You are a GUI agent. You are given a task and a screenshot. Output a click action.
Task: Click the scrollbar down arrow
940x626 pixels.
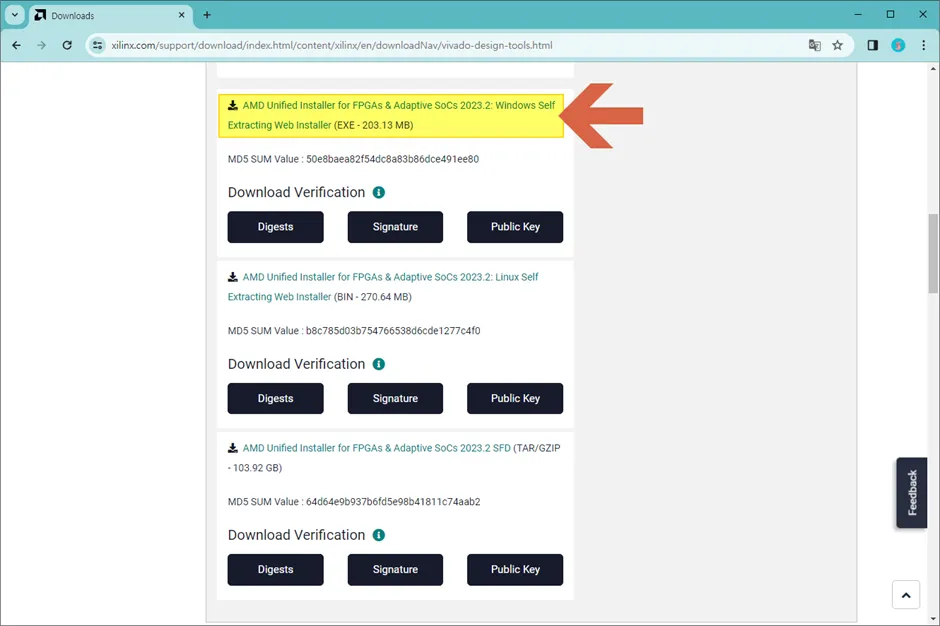pyautogui.click(x=933, y=619)
